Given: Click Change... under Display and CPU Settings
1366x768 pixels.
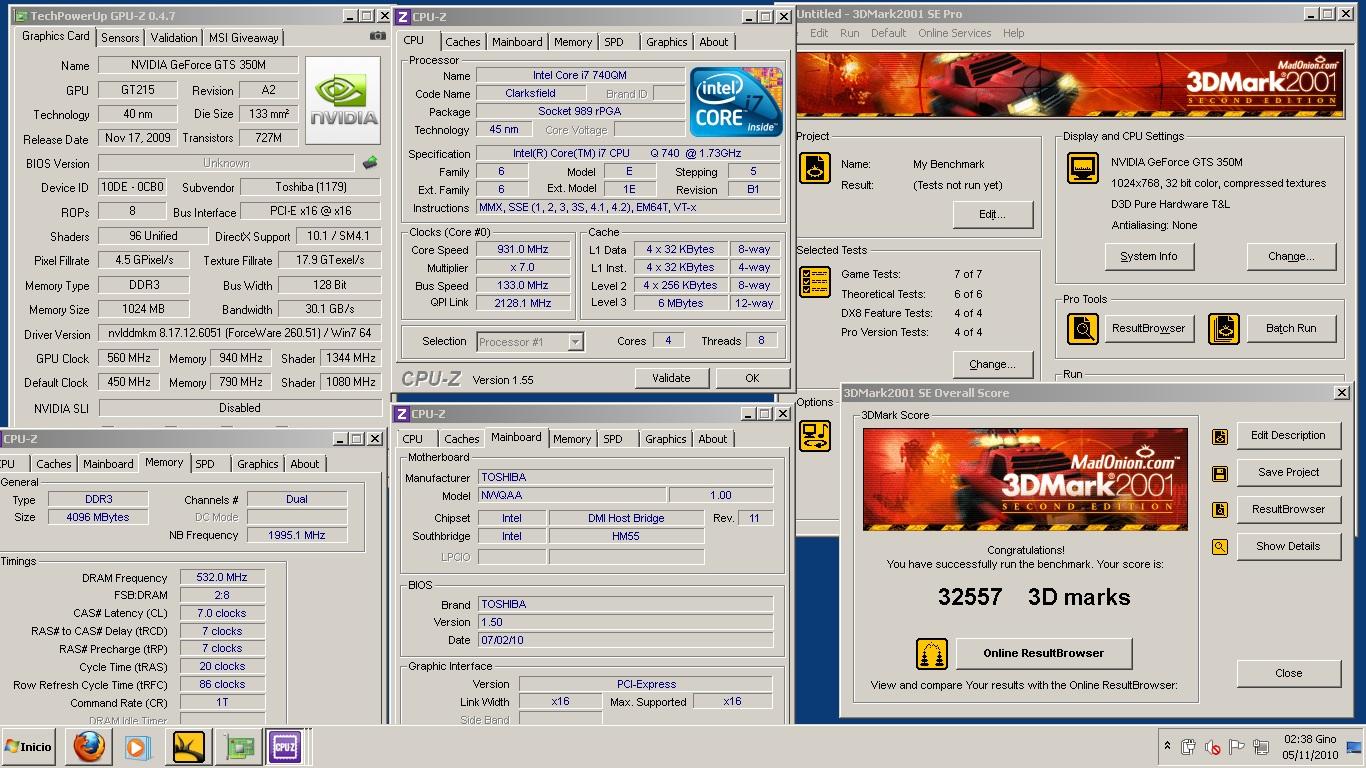Looking at the screenshot, I should [x=1291, y=256].
